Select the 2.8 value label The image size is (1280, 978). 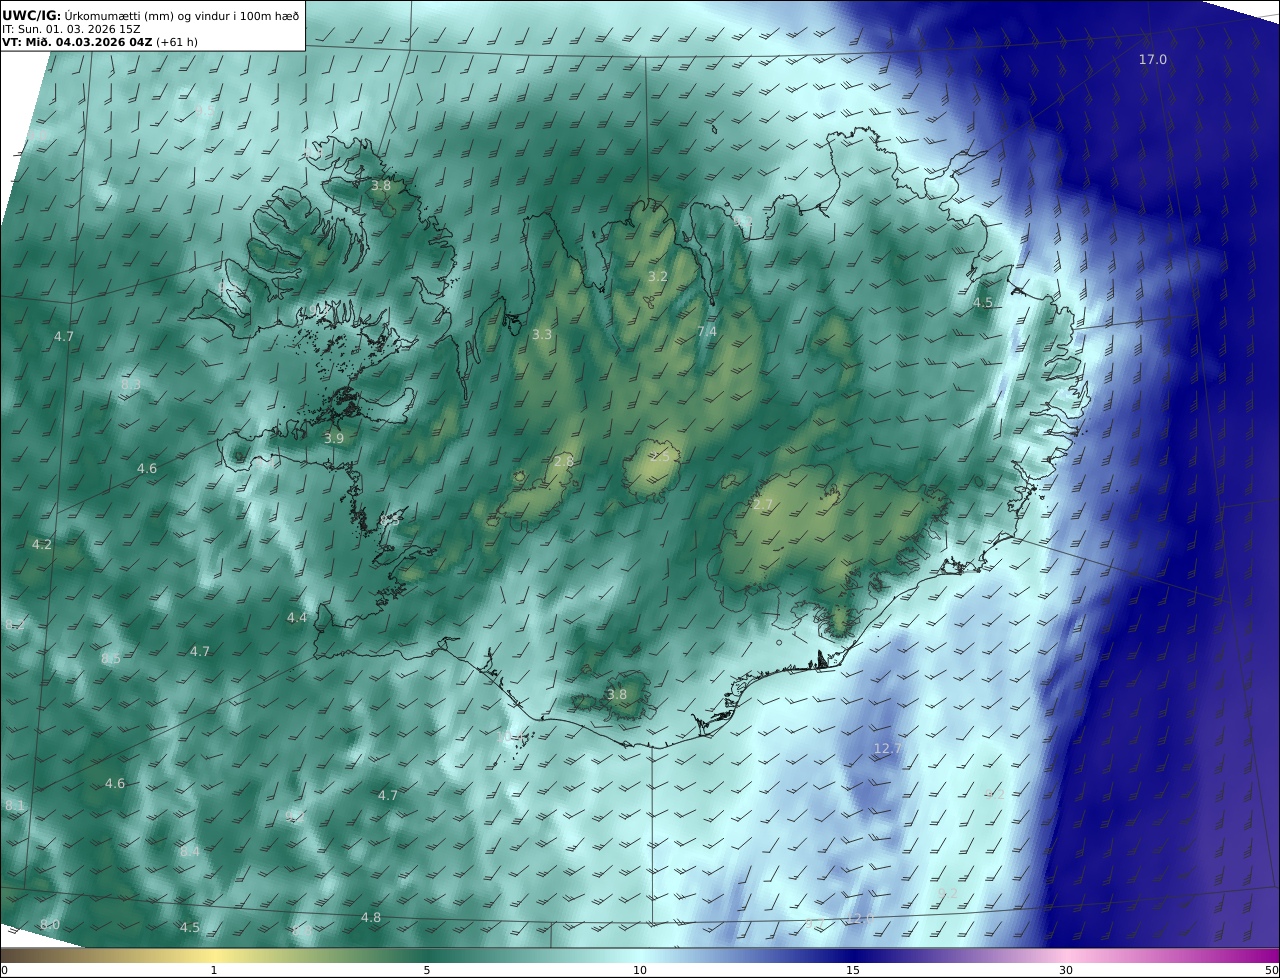click(x=564, y=462)
